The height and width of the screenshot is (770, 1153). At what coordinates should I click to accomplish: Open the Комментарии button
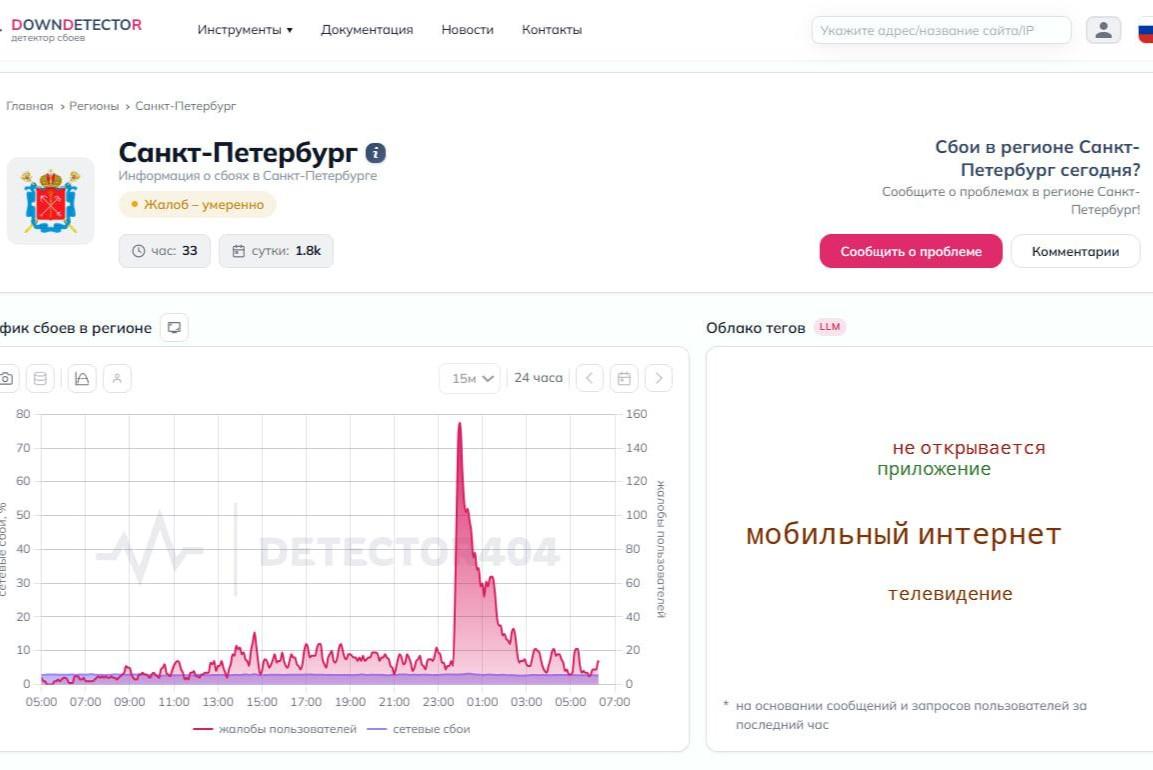coord(1075,252)
